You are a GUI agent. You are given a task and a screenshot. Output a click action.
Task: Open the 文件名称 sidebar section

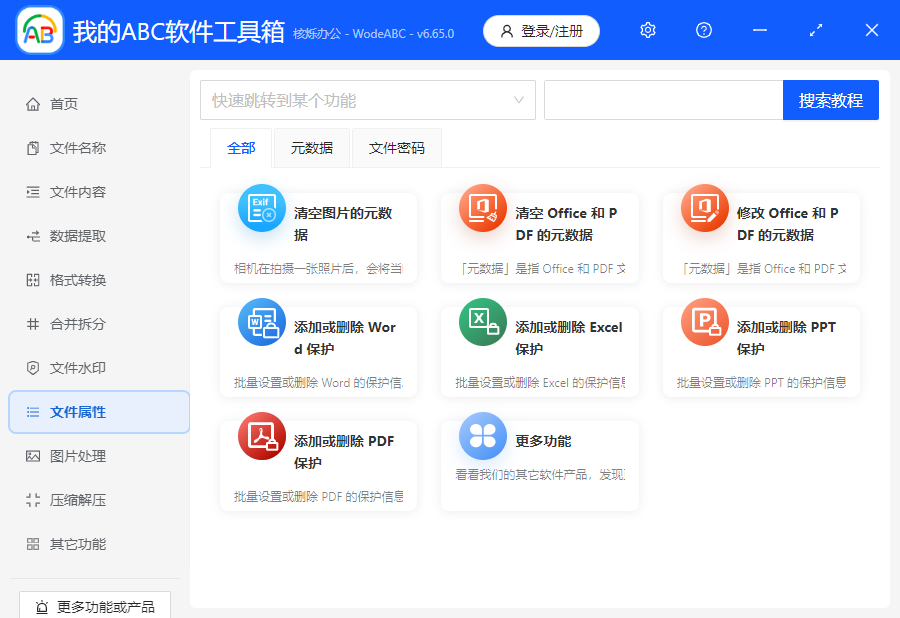(x=99, y=148)
